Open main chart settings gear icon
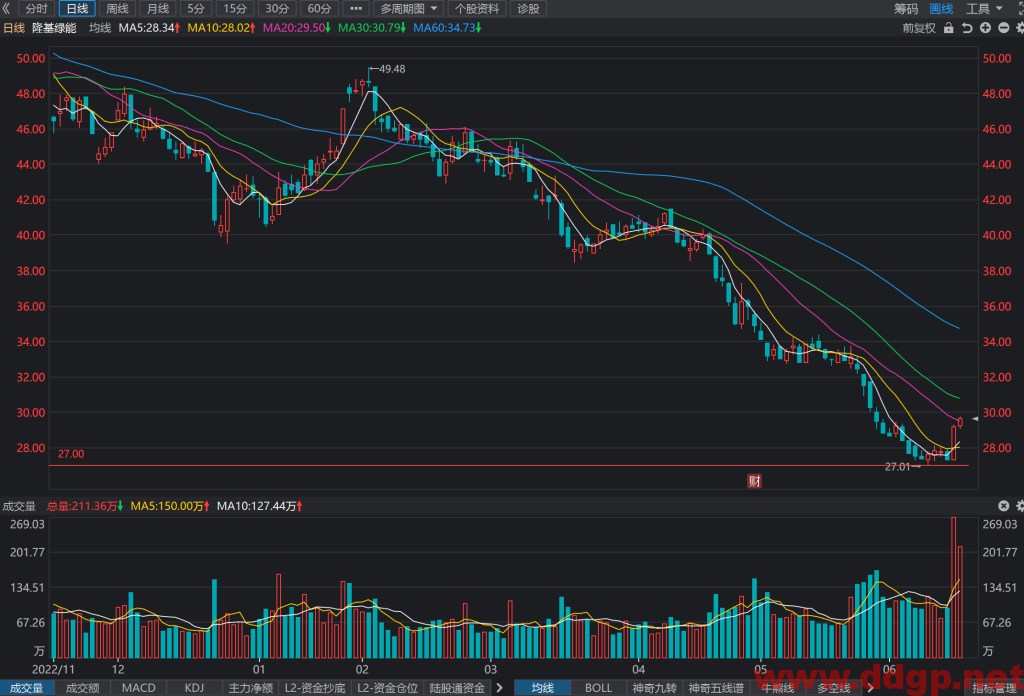This screenshot has width=1024, height=696. [x=1019, y=28]
